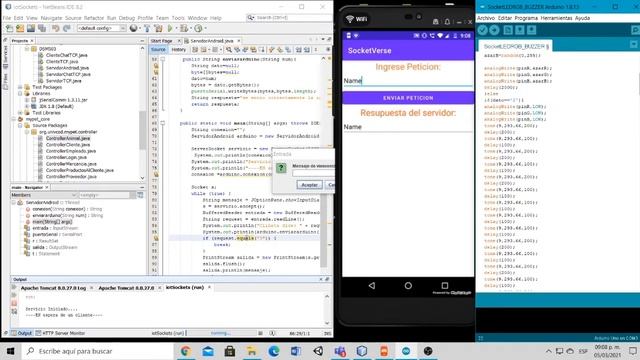This screenshot has width=640, height=360.
Task: Close the iotSockets (run) output tab
Action: pyautogui.click(x=209, y=287)
